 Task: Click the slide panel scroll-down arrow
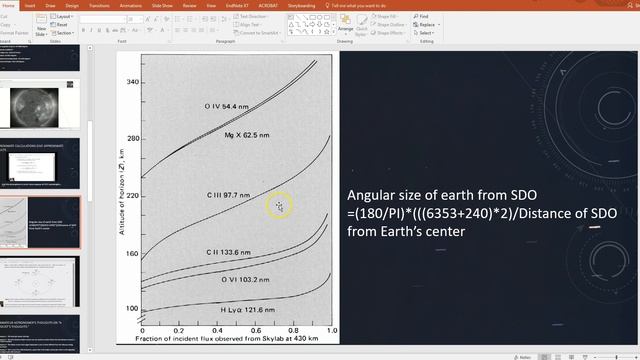click(x=90, y=350)
